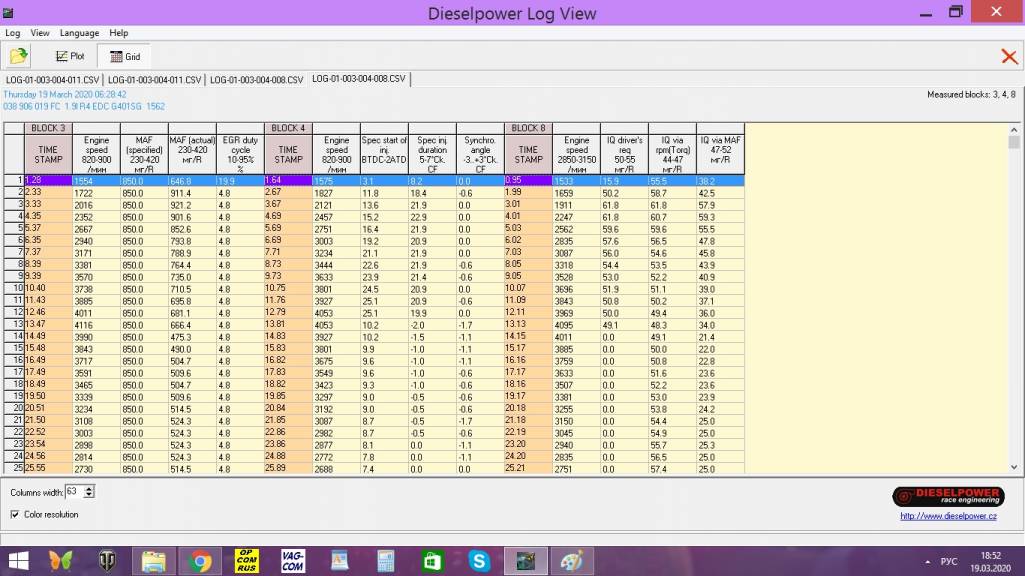Open Skype from the taskbar
Image resolution: width=1025 pixels, height=576 pixels.
point(478,560)
